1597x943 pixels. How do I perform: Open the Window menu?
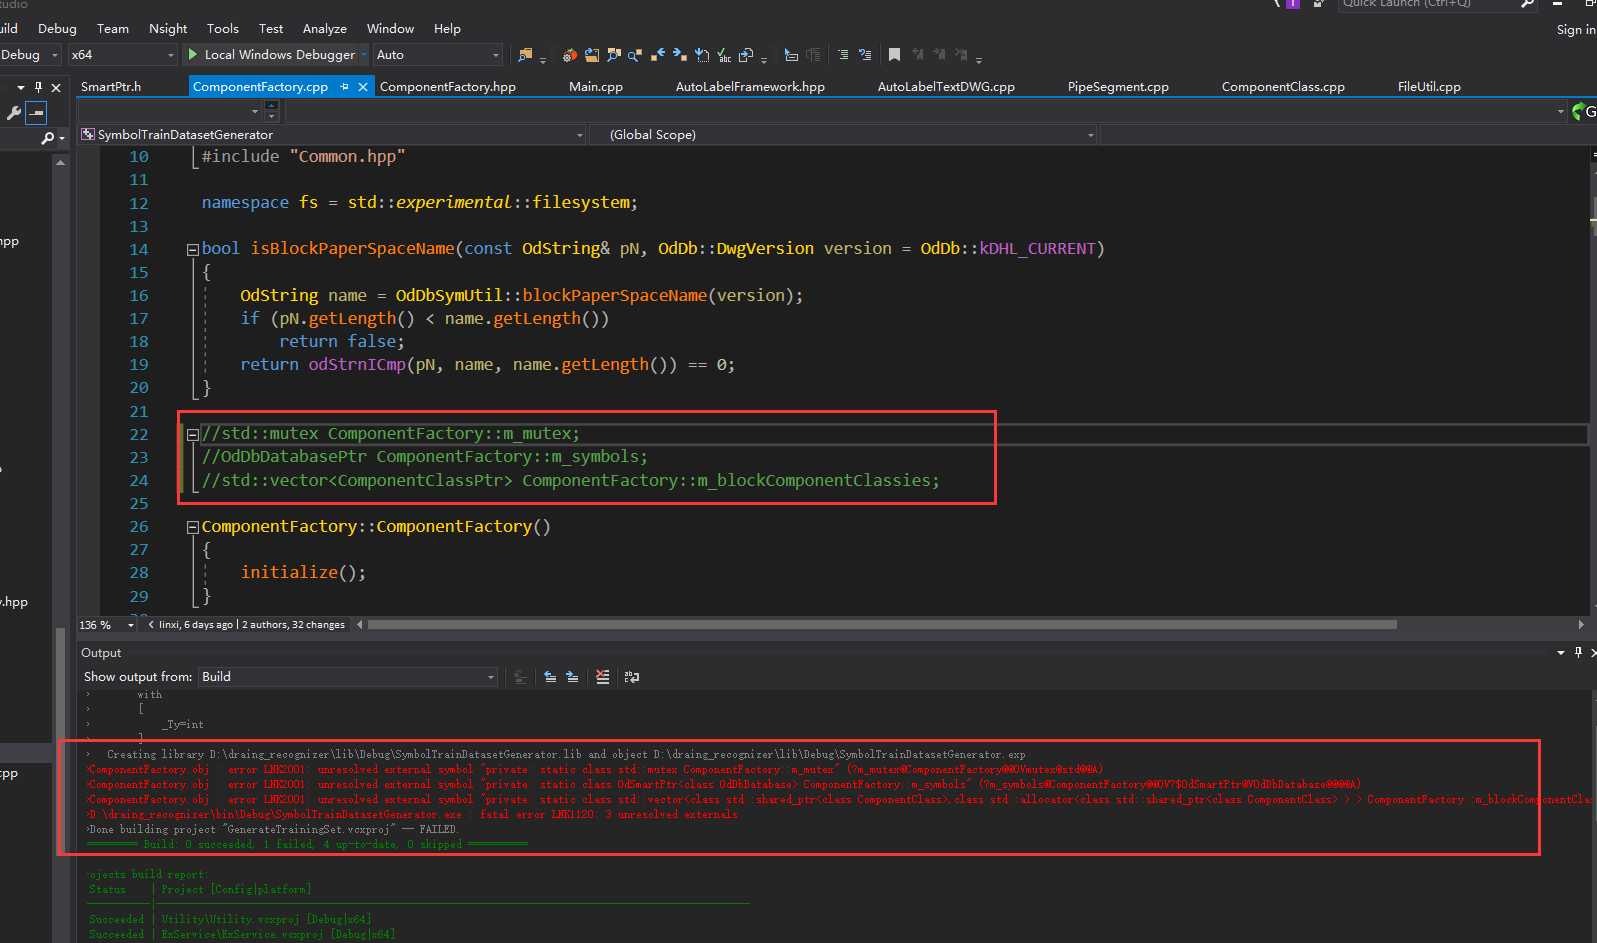[x=390, y=29]
